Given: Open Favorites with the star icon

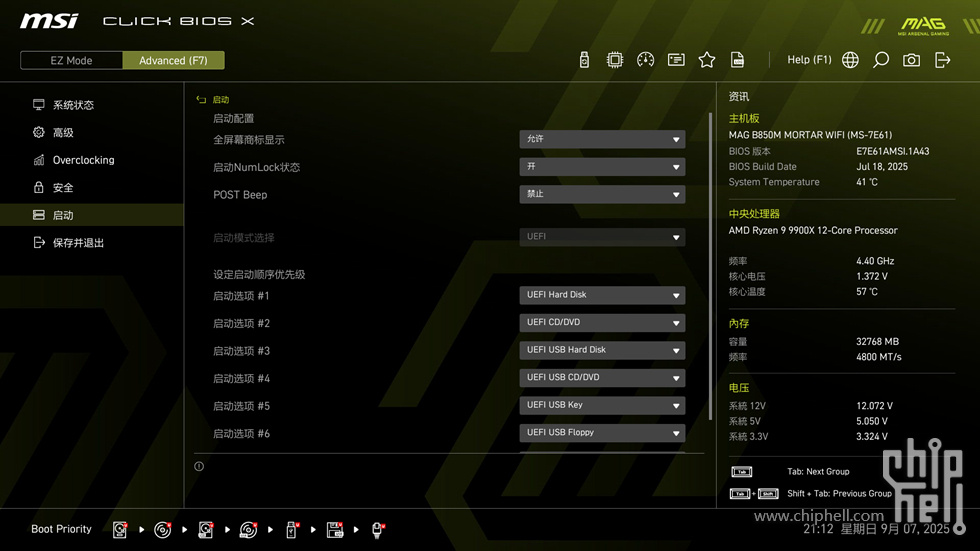Looking at the screenshot, I should [x=706, y=60].
